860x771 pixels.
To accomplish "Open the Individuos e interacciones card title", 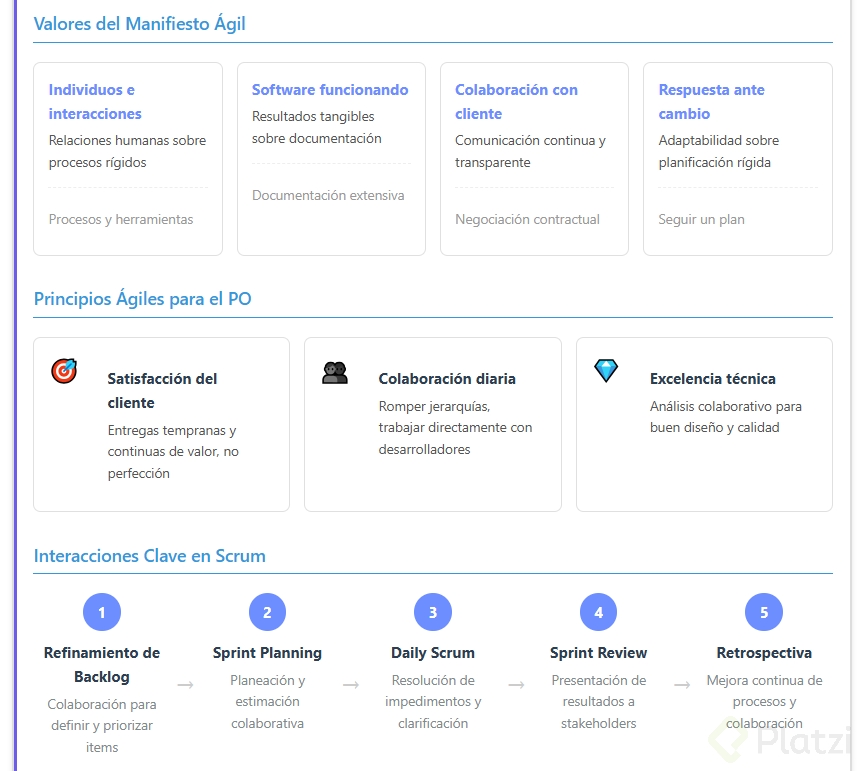I will click(95, 101).
